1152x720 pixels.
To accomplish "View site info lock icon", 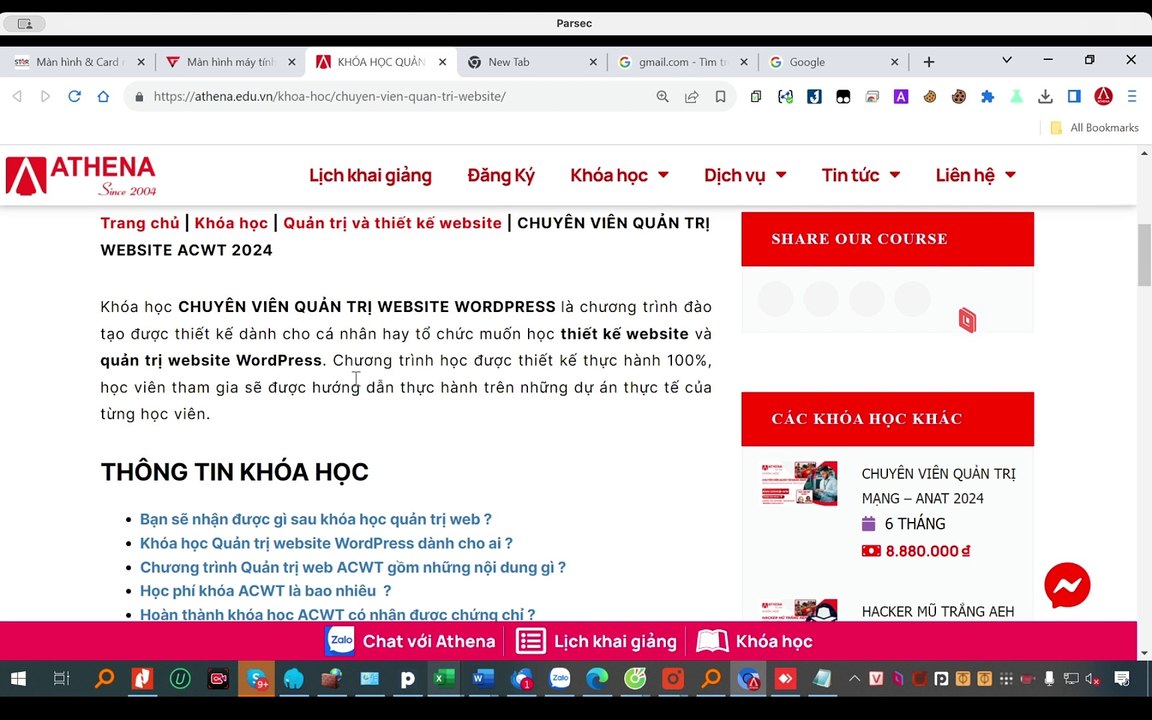I will 138,96.
